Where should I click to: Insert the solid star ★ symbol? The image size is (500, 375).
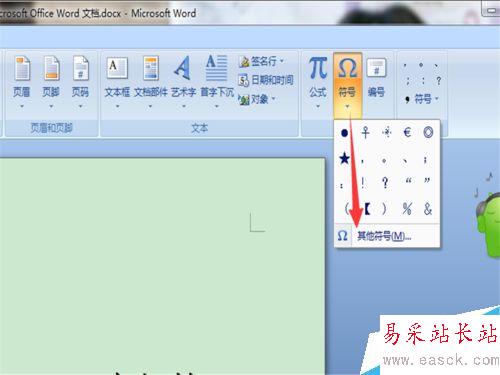(345, 158)
